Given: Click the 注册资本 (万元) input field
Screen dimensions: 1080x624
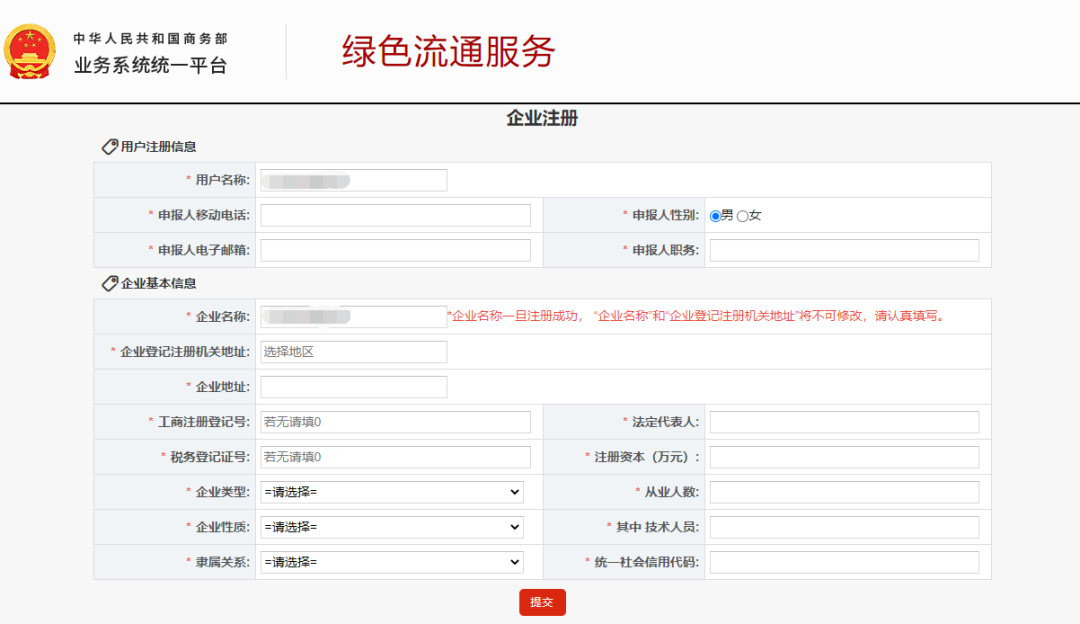Looking at the screenshot, I should pos(843,456).
